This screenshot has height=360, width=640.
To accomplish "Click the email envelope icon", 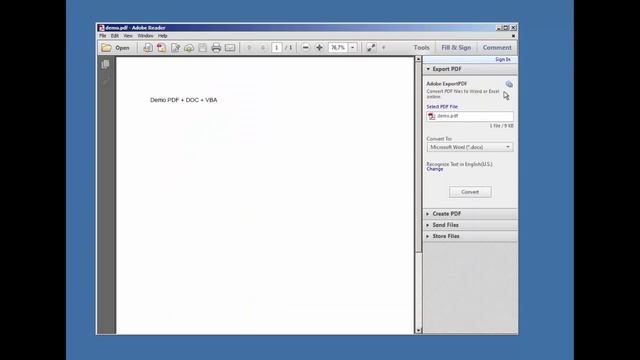I will (x=230, y=48).
